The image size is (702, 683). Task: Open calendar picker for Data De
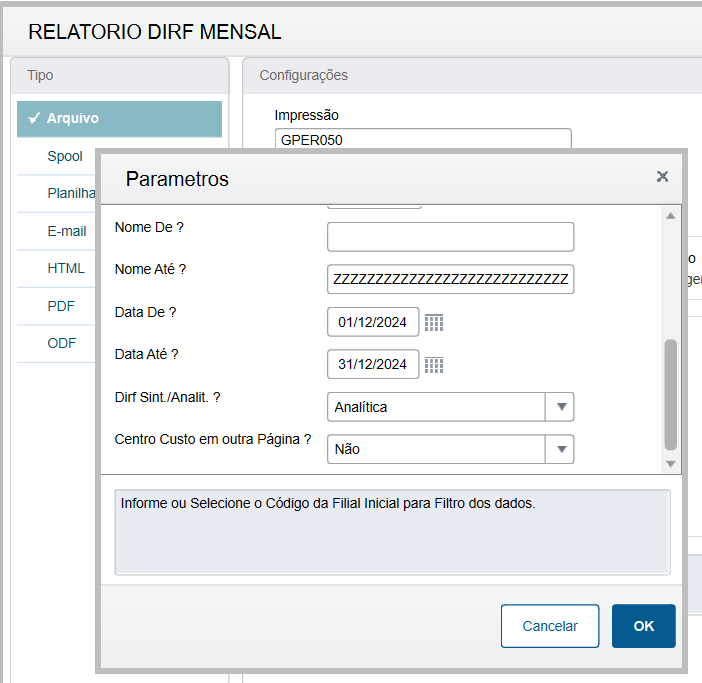[x=434, y=322]
